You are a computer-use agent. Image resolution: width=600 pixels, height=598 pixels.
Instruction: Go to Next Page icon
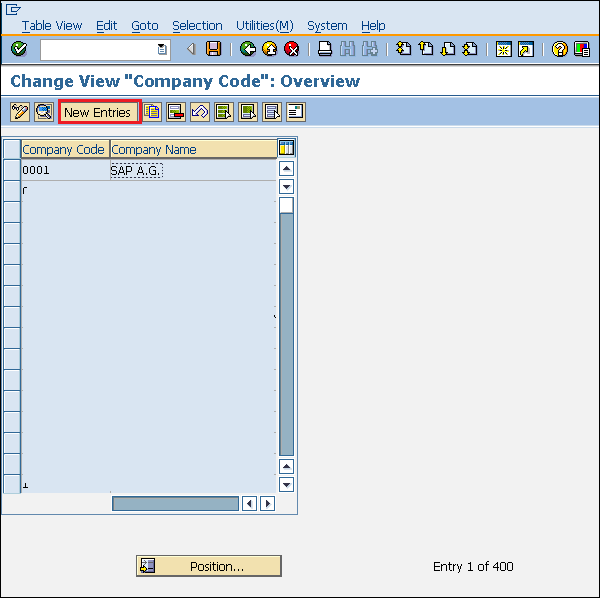[448, 49]
